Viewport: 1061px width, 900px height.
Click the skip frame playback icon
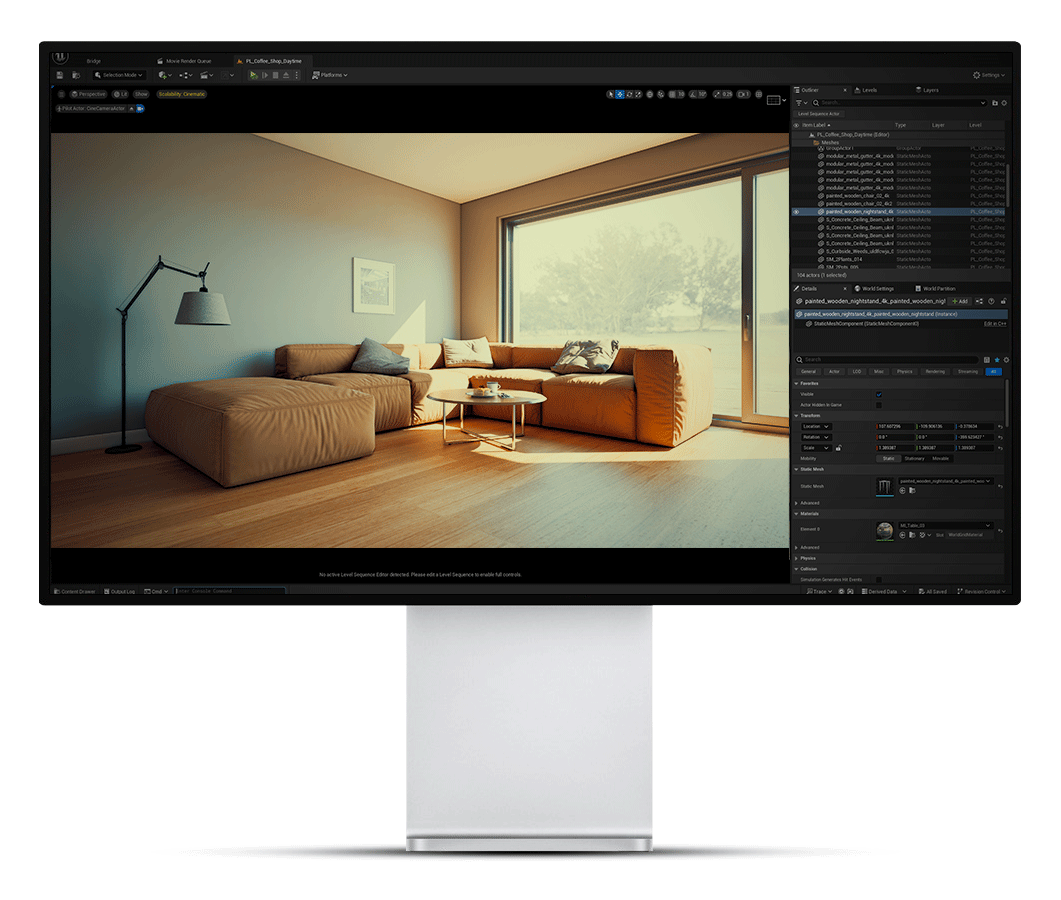(x=265, y=75)
